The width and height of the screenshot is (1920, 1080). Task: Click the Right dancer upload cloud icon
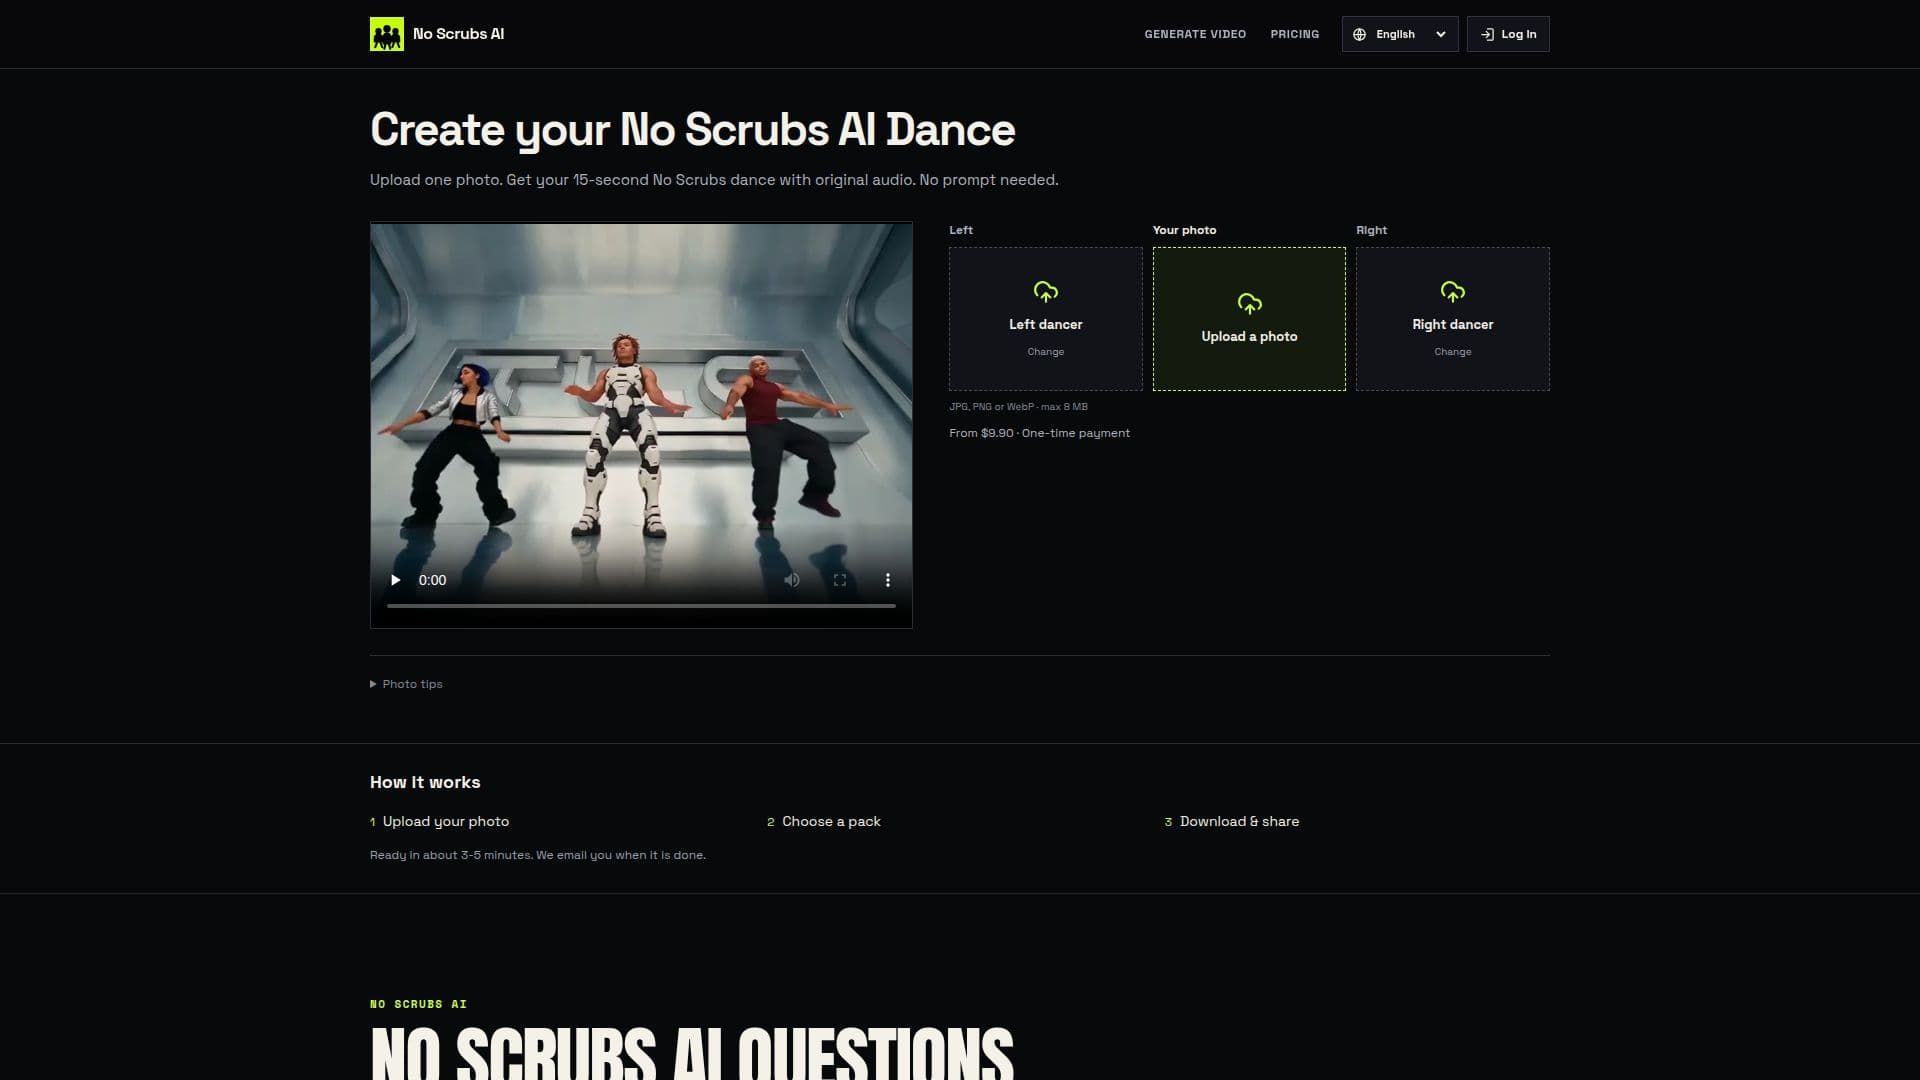tap(1452, 291)
